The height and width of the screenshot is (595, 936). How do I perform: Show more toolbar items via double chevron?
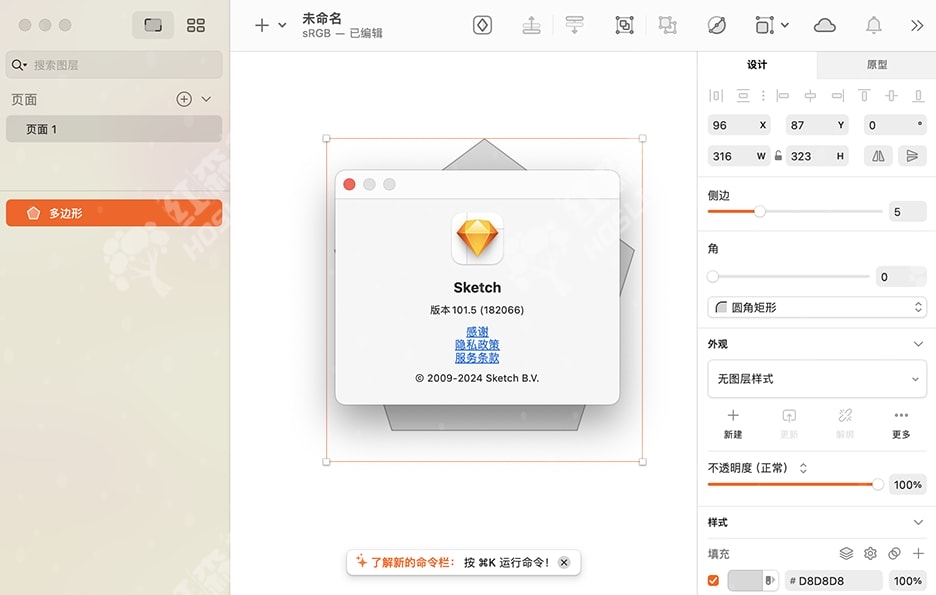[x=917, y=25]
